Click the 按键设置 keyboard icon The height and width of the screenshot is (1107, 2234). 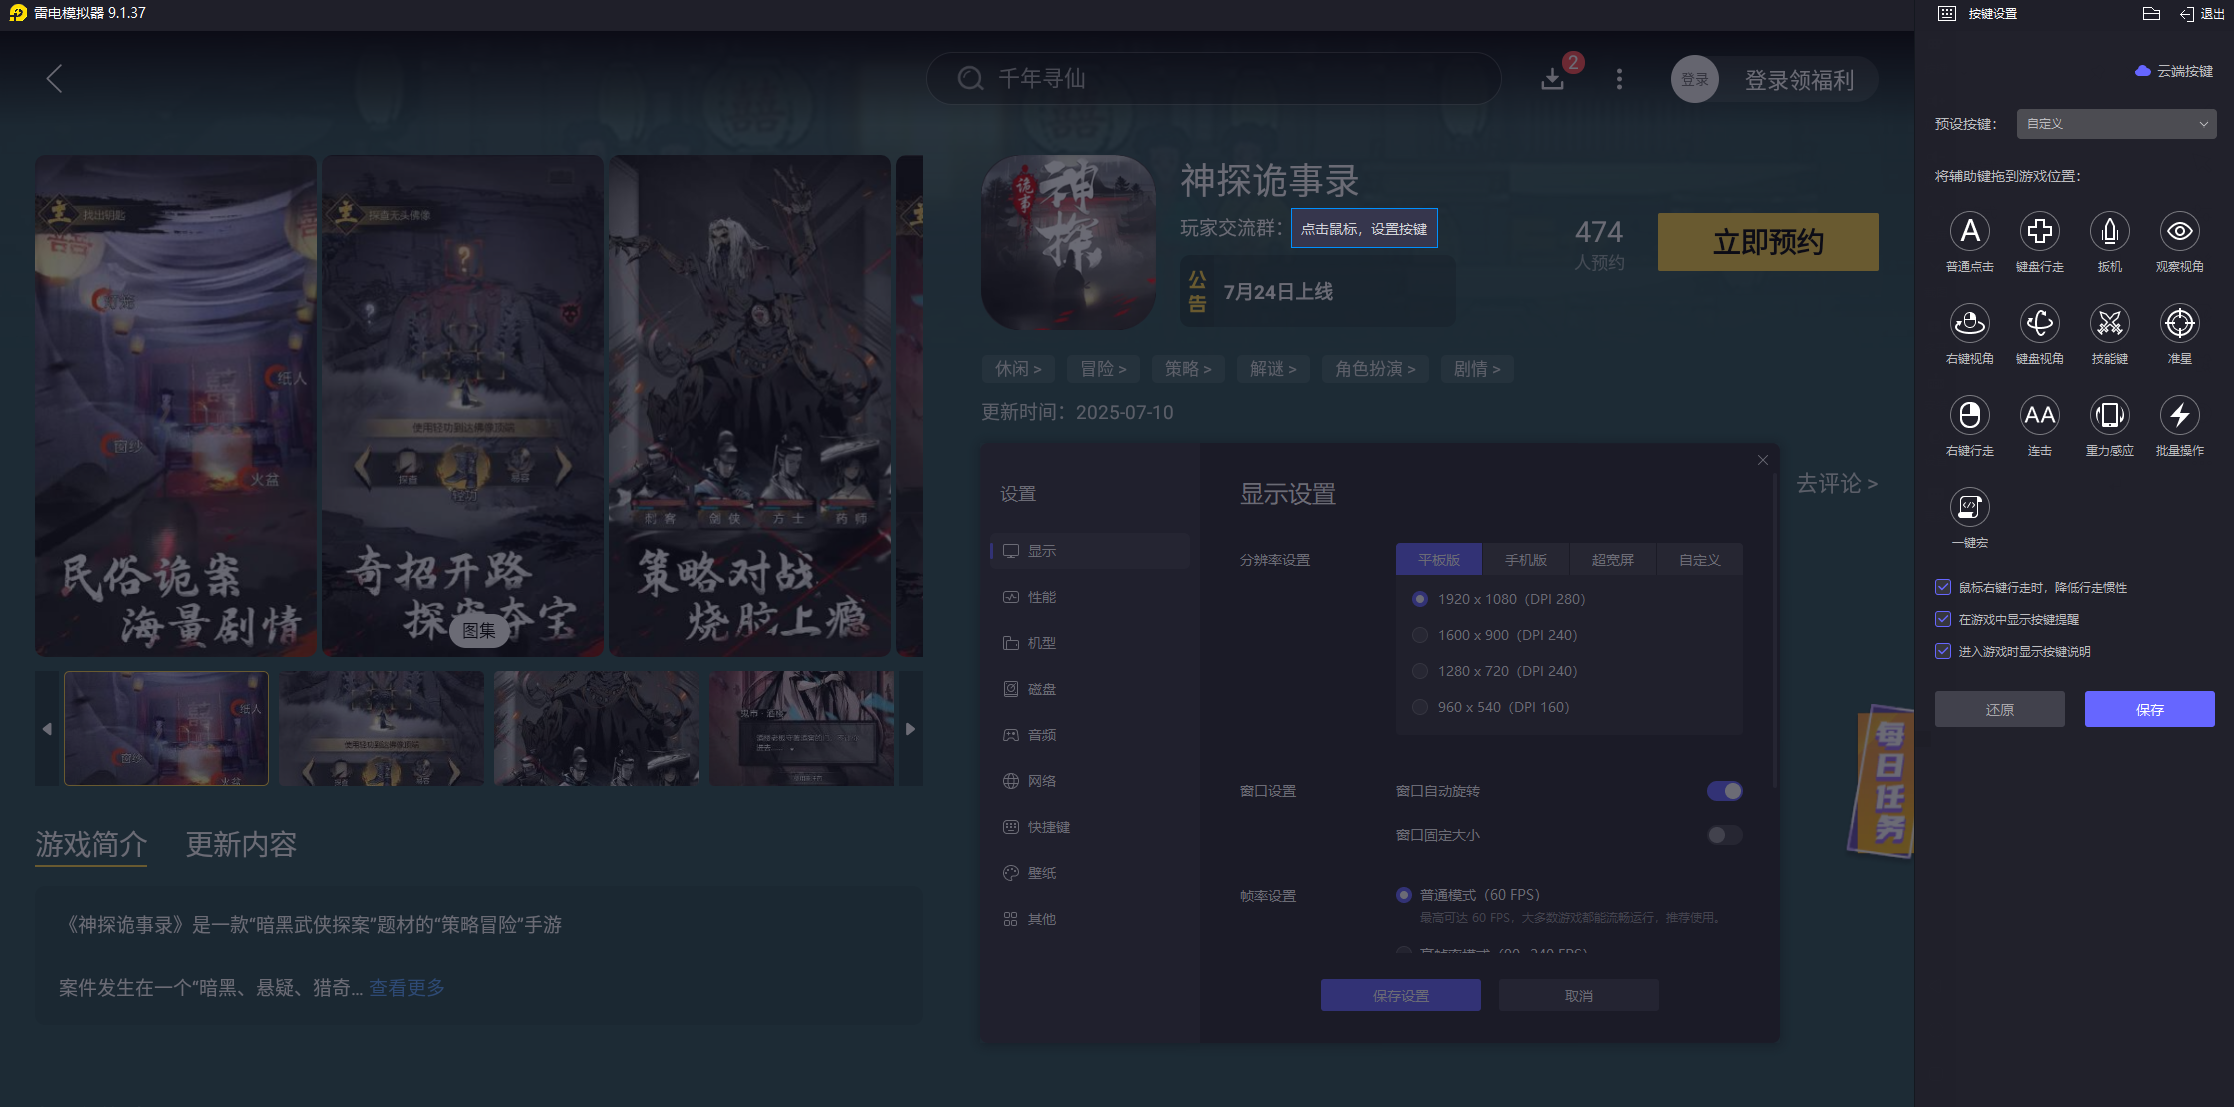point(1946,14)
